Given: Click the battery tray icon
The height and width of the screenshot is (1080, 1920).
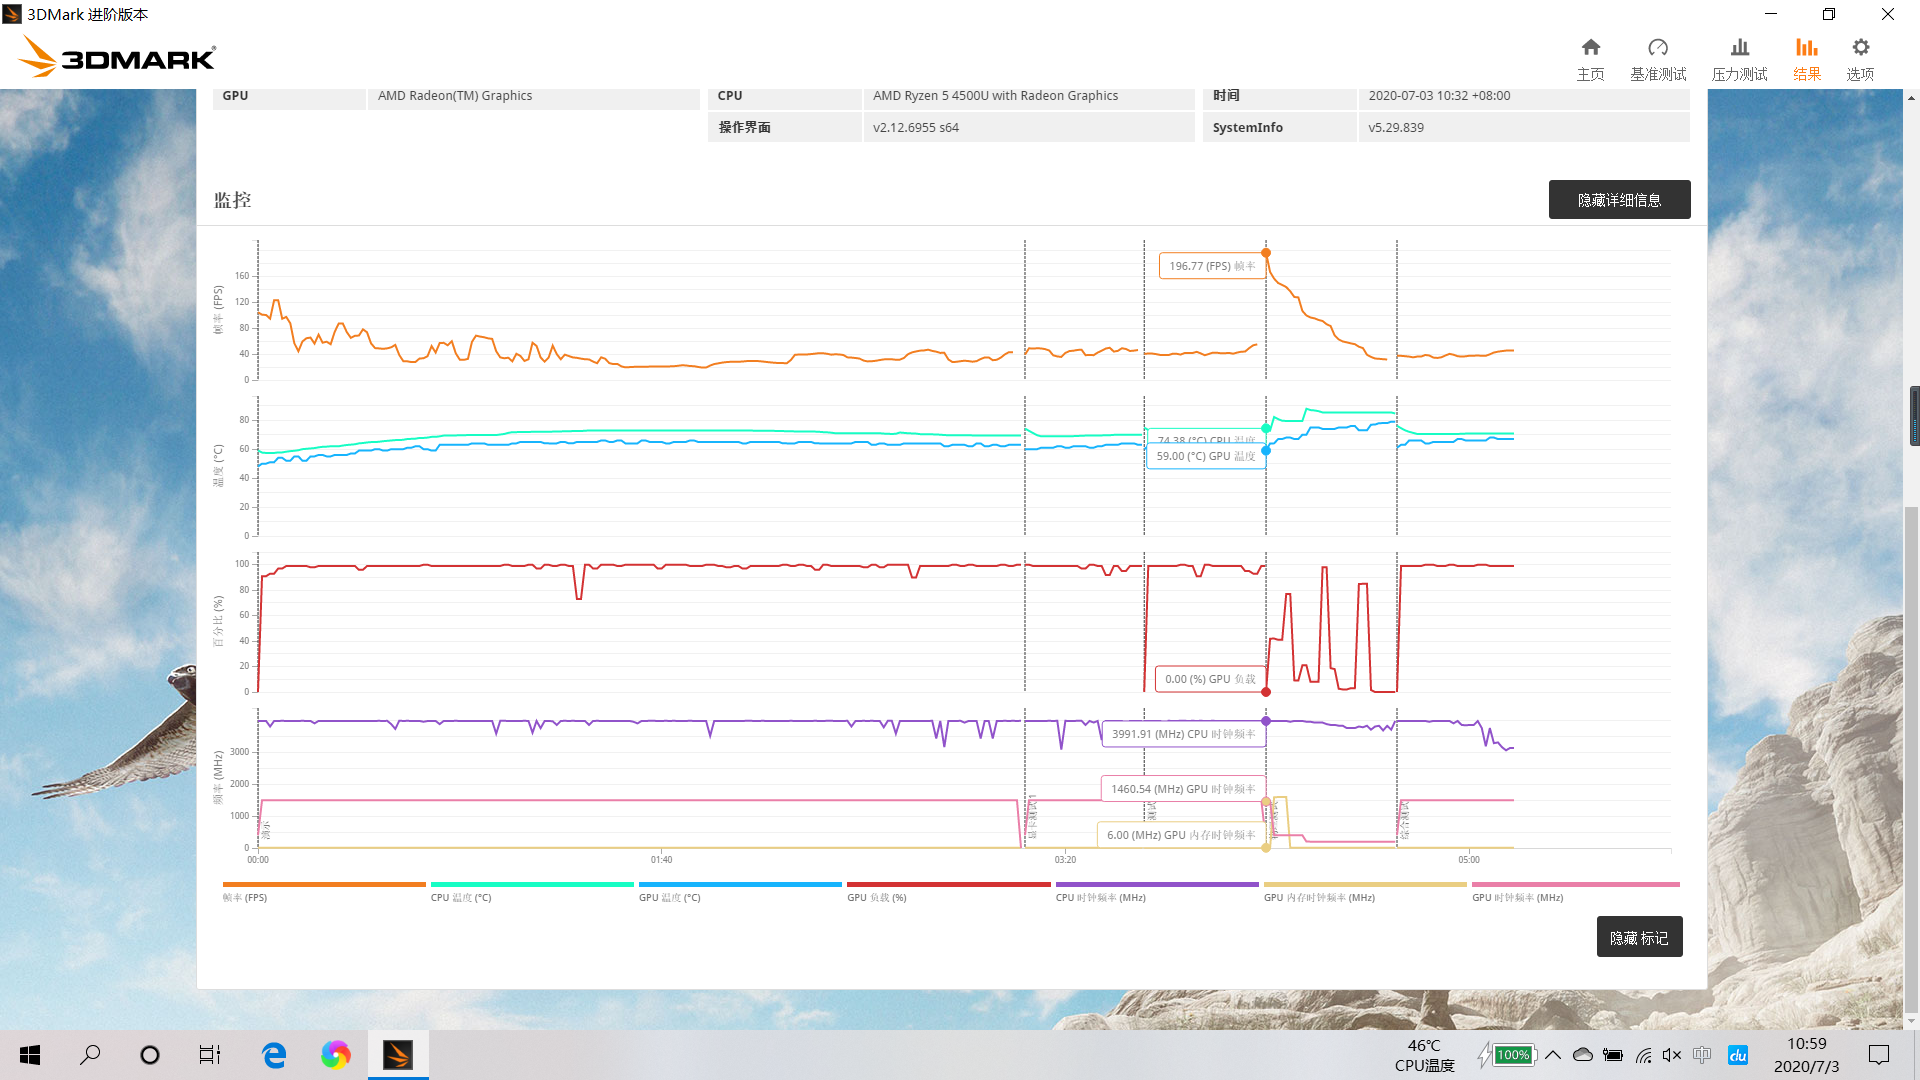Looking at the screenshot, I should 1613,1055.
